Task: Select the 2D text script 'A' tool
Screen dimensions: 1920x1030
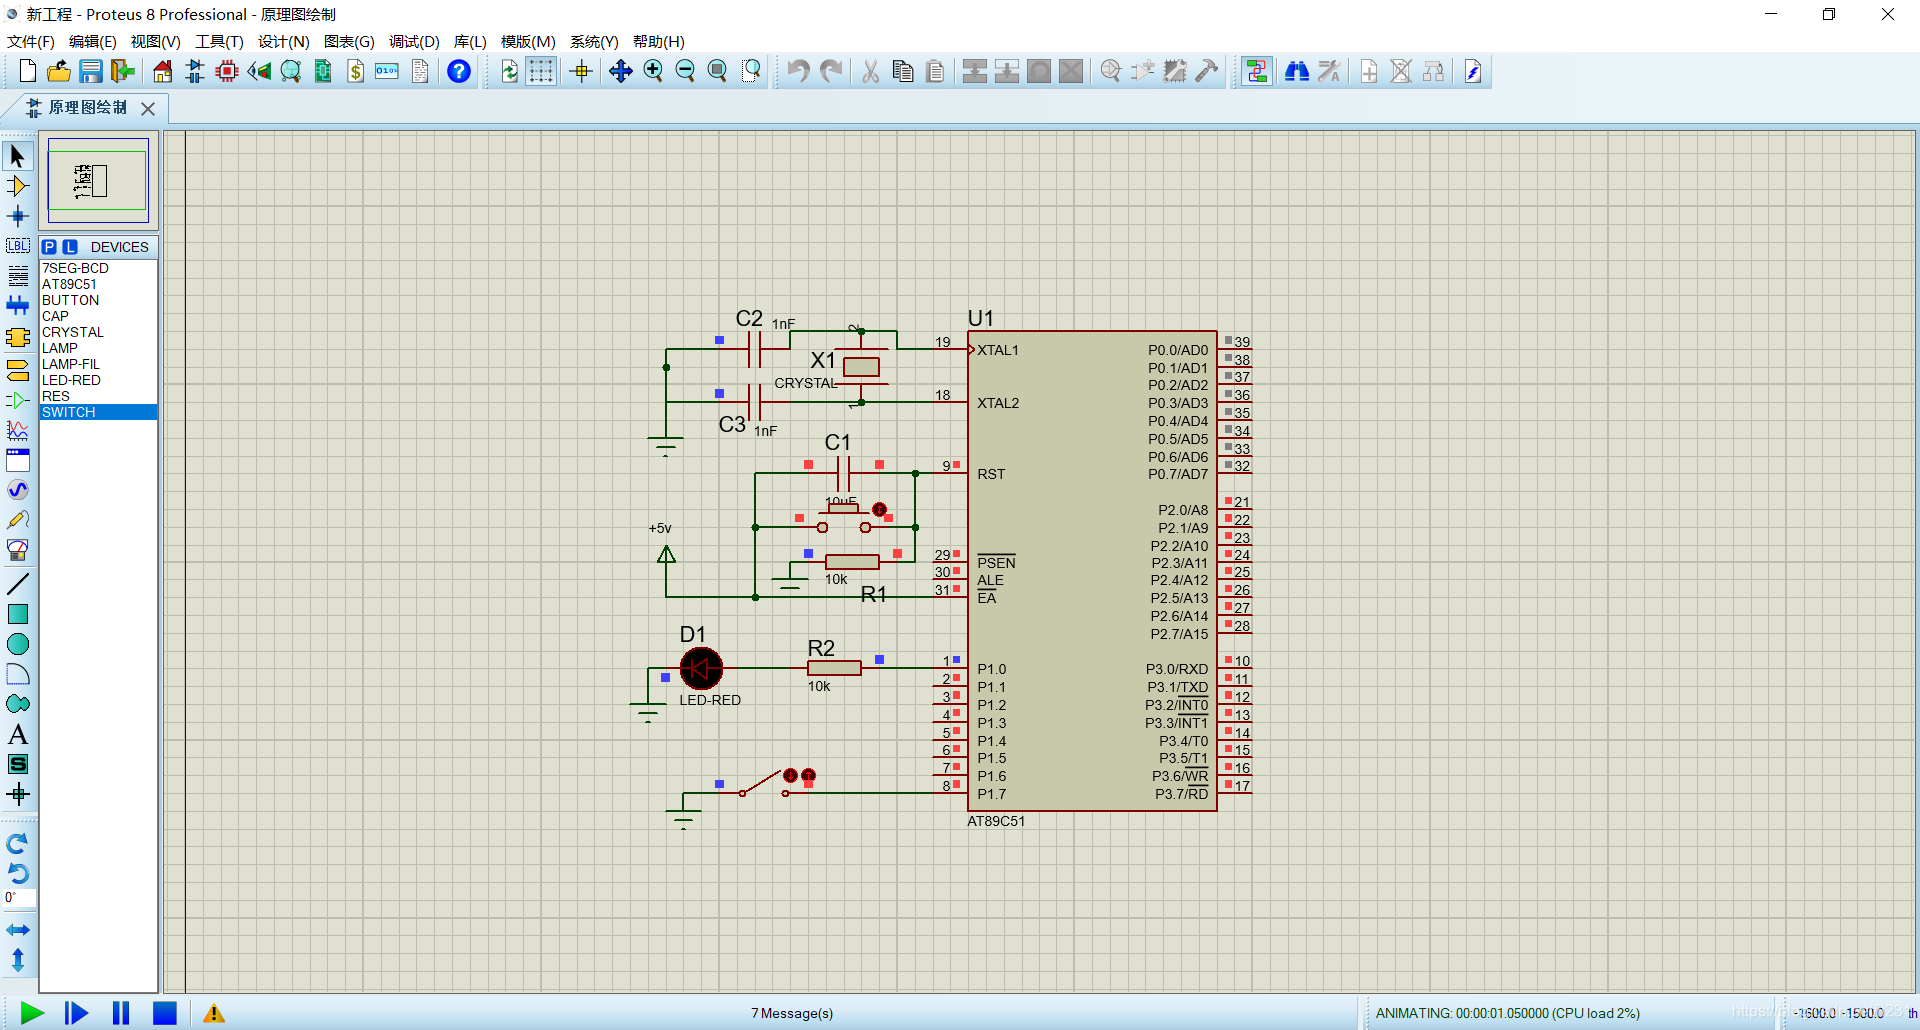Action: [x=18, y=734]
